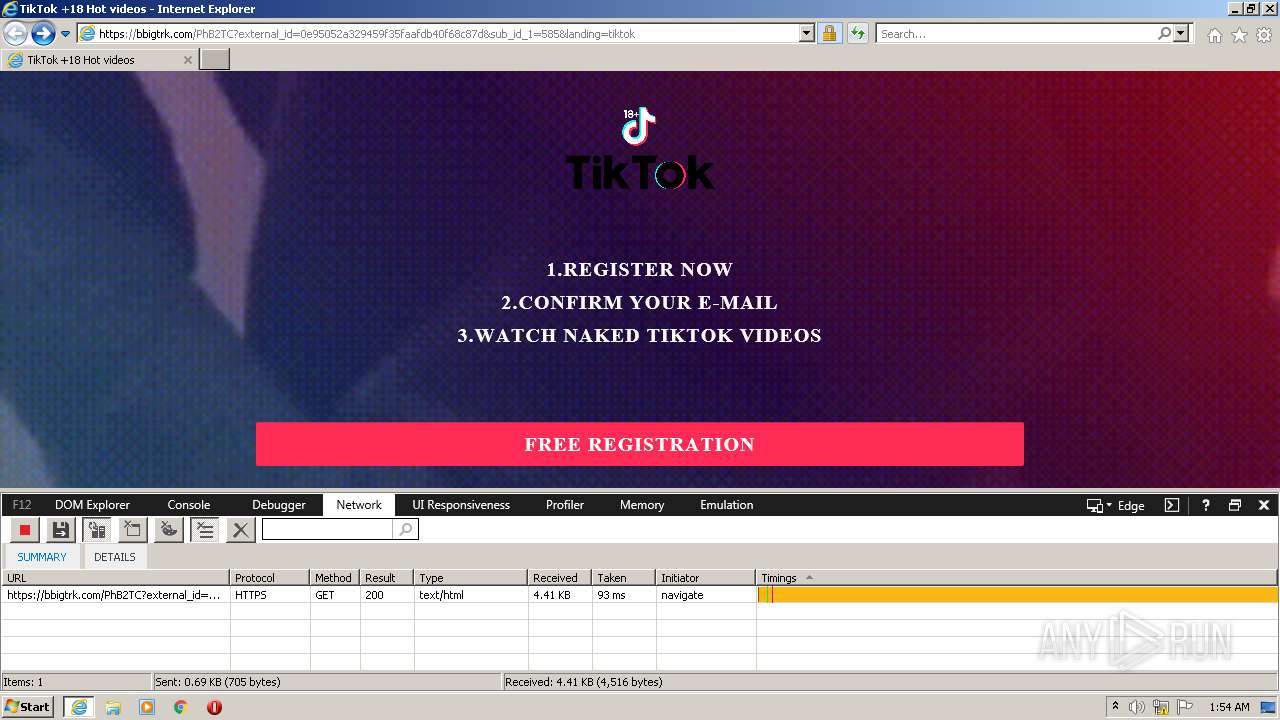Open a new browser tab

tap(215, 60)
